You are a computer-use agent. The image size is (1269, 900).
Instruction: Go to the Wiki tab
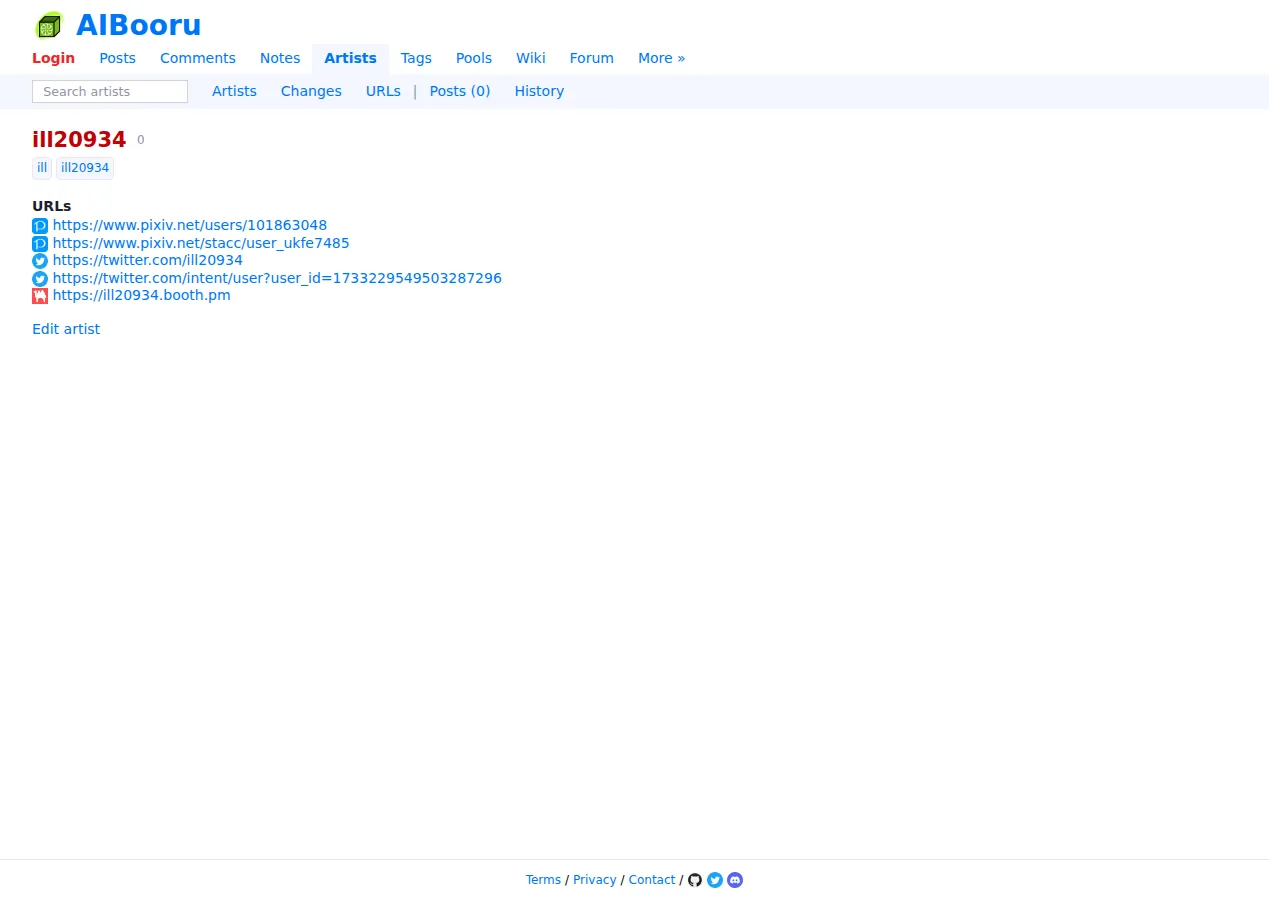pyautogui.click(x=531, y=58)
